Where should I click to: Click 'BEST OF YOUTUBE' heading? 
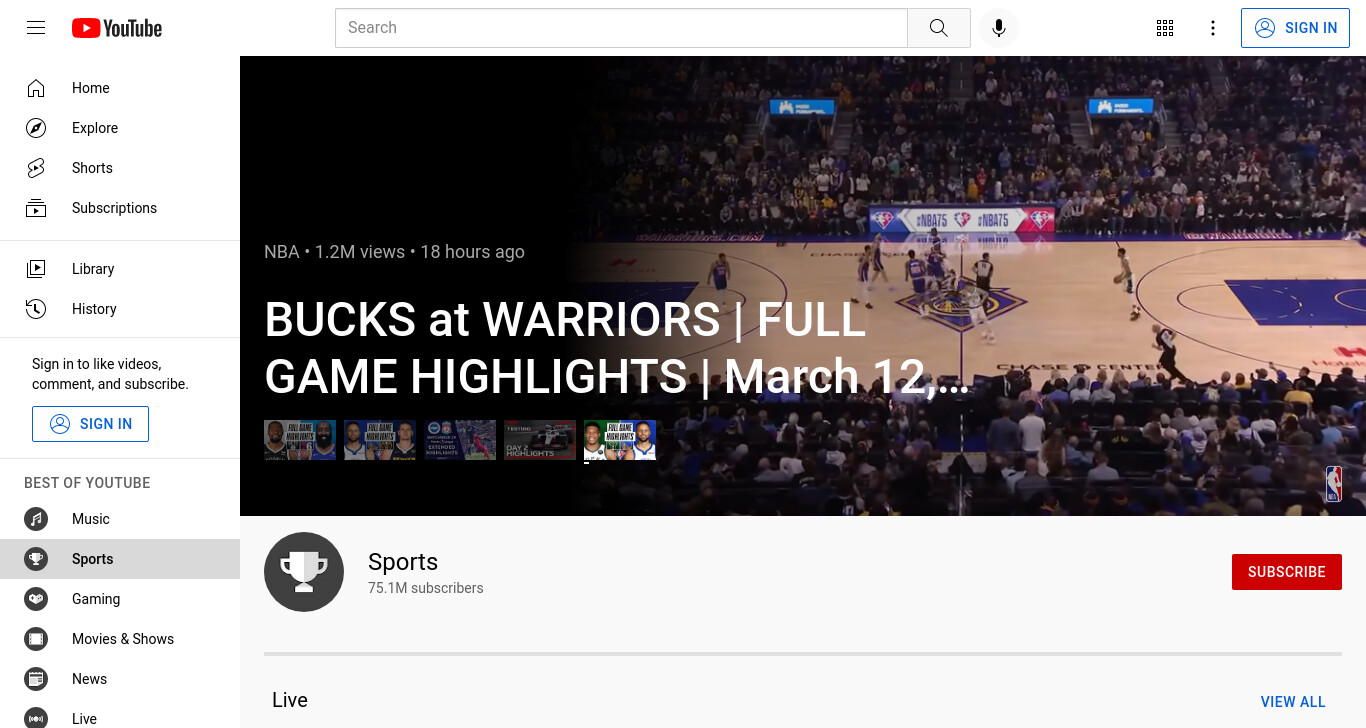click(87, 483)
